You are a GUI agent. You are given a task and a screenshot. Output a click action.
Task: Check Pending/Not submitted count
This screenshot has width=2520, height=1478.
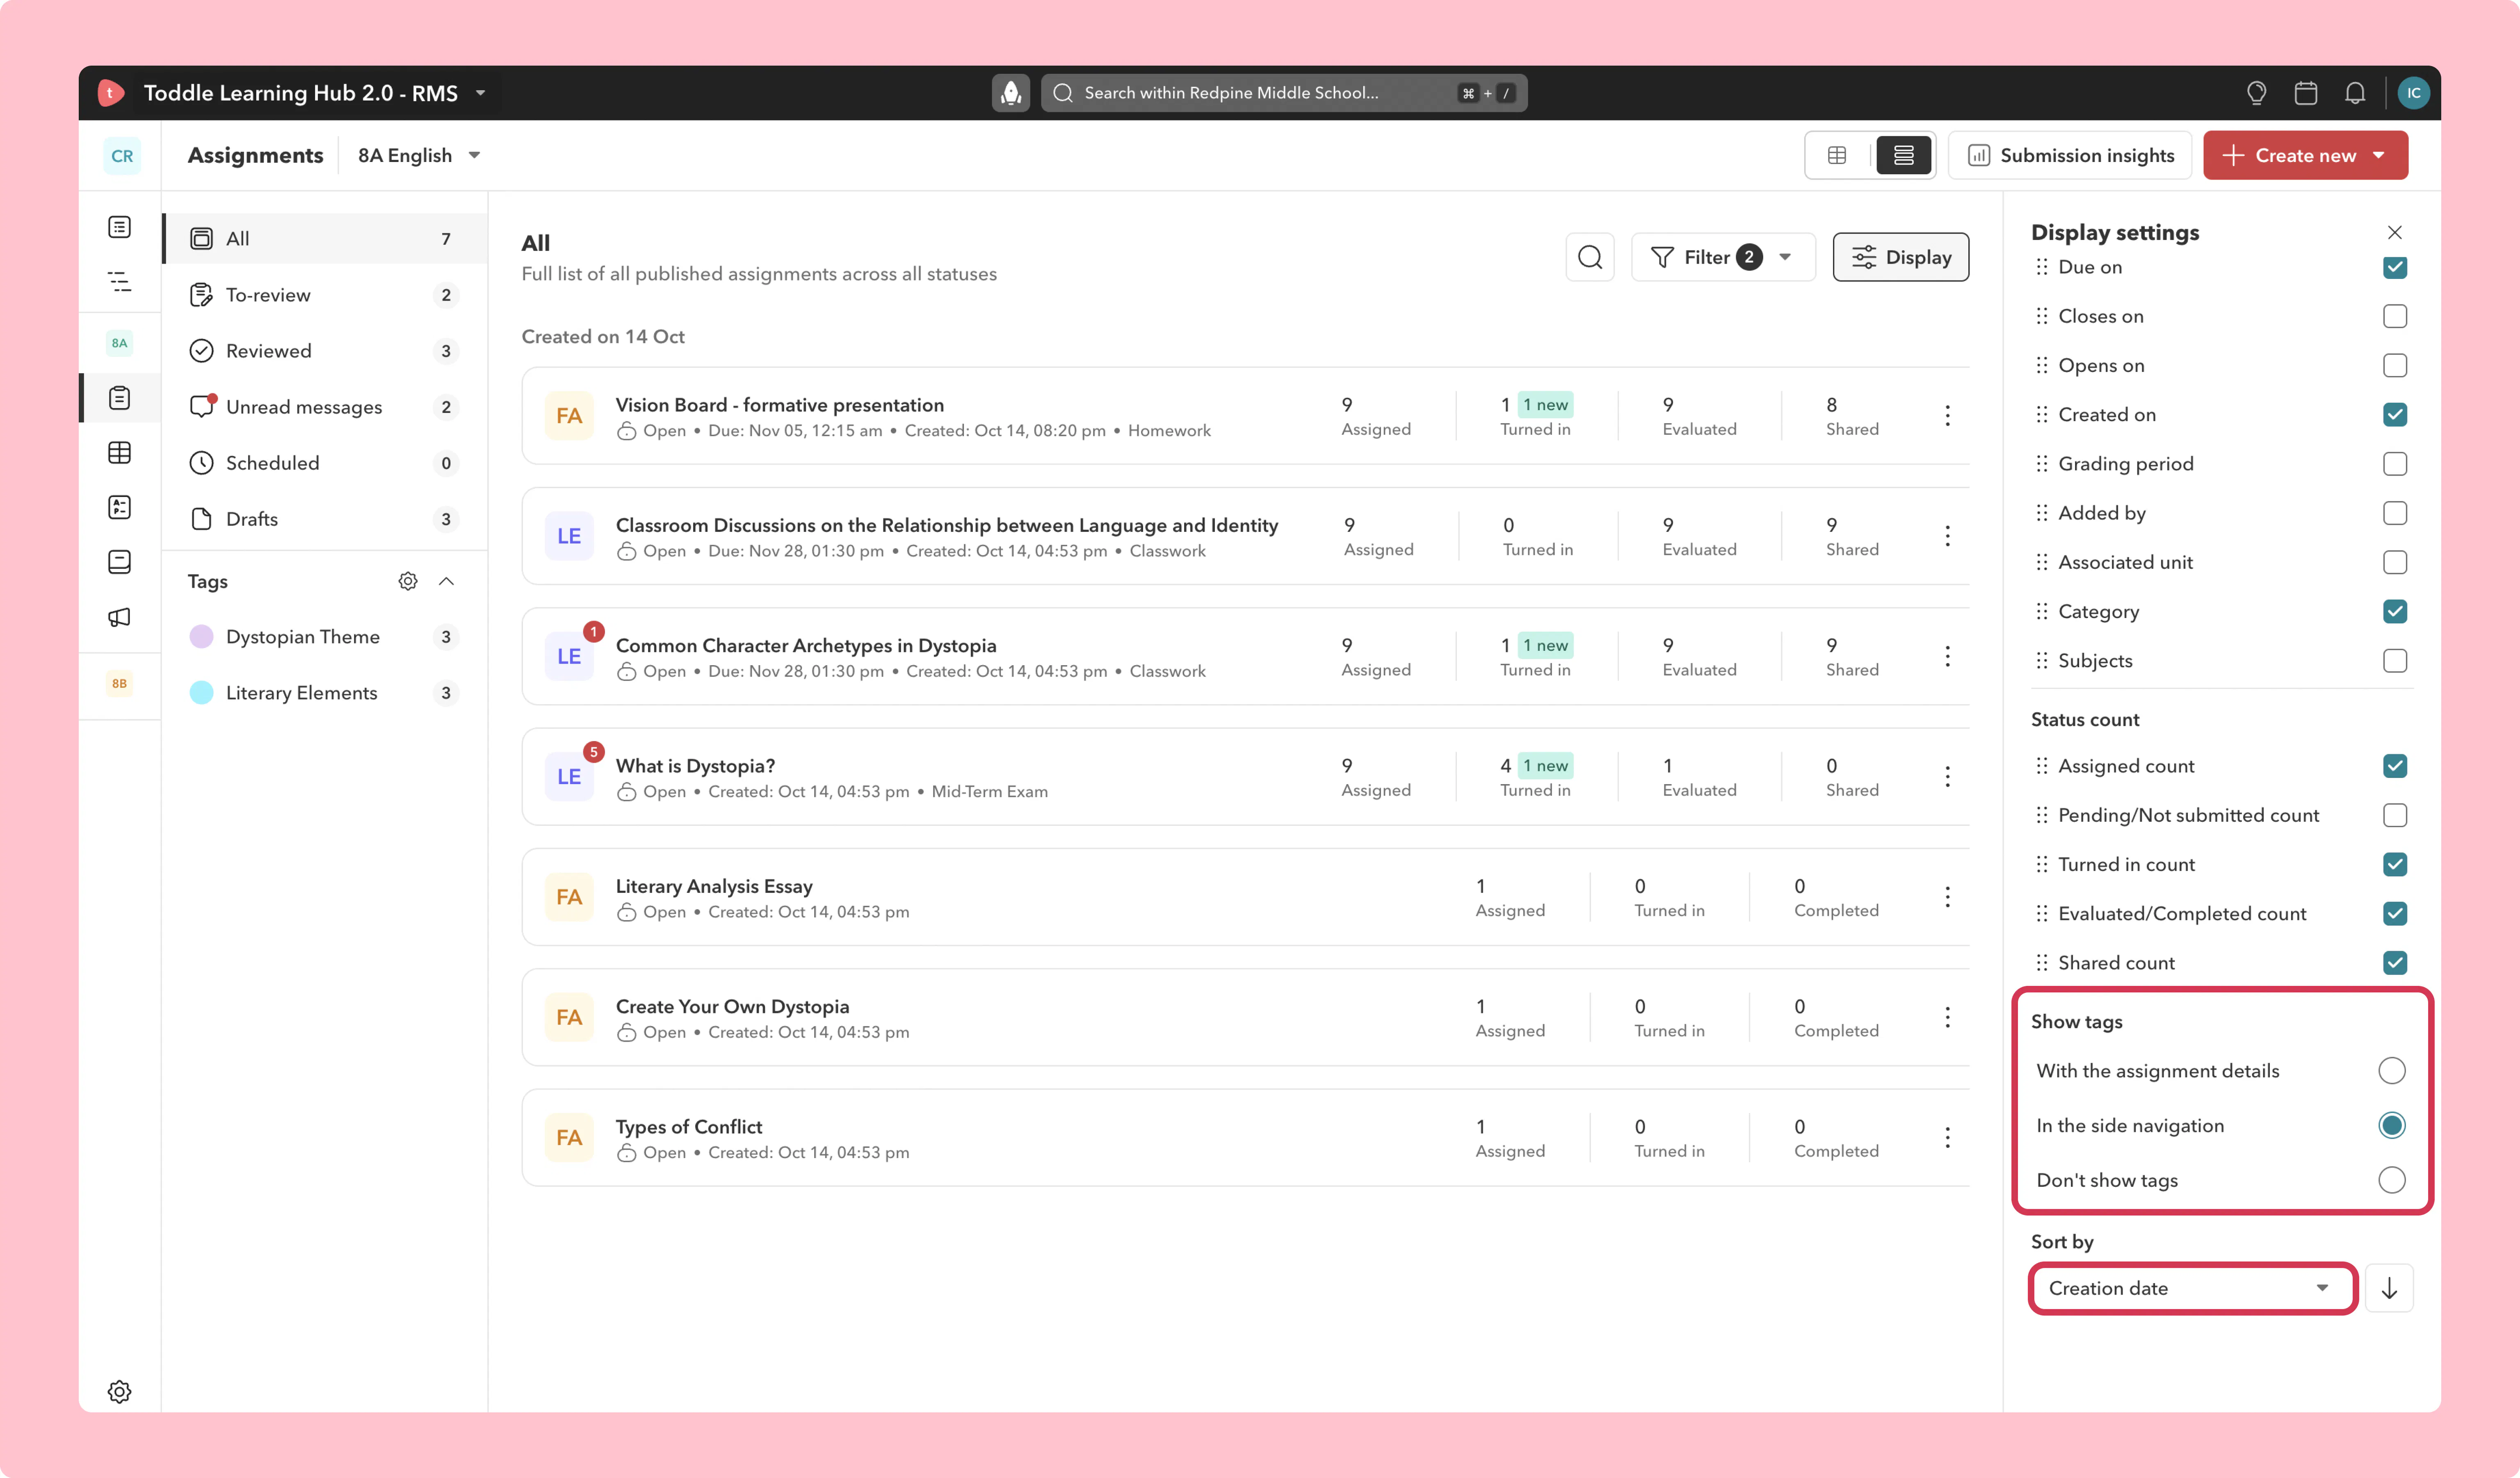2394,815
